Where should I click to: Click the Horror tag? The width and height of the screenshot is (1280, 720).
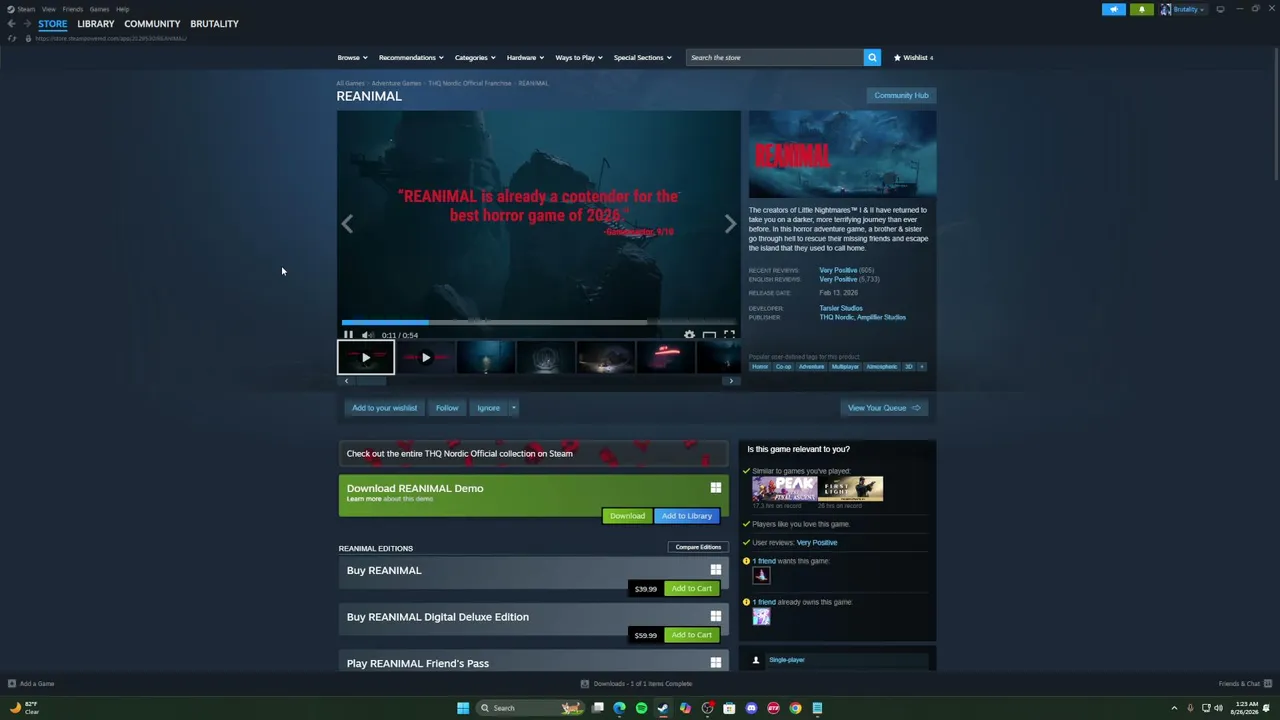pyautogui.click(x=760, y=367)
